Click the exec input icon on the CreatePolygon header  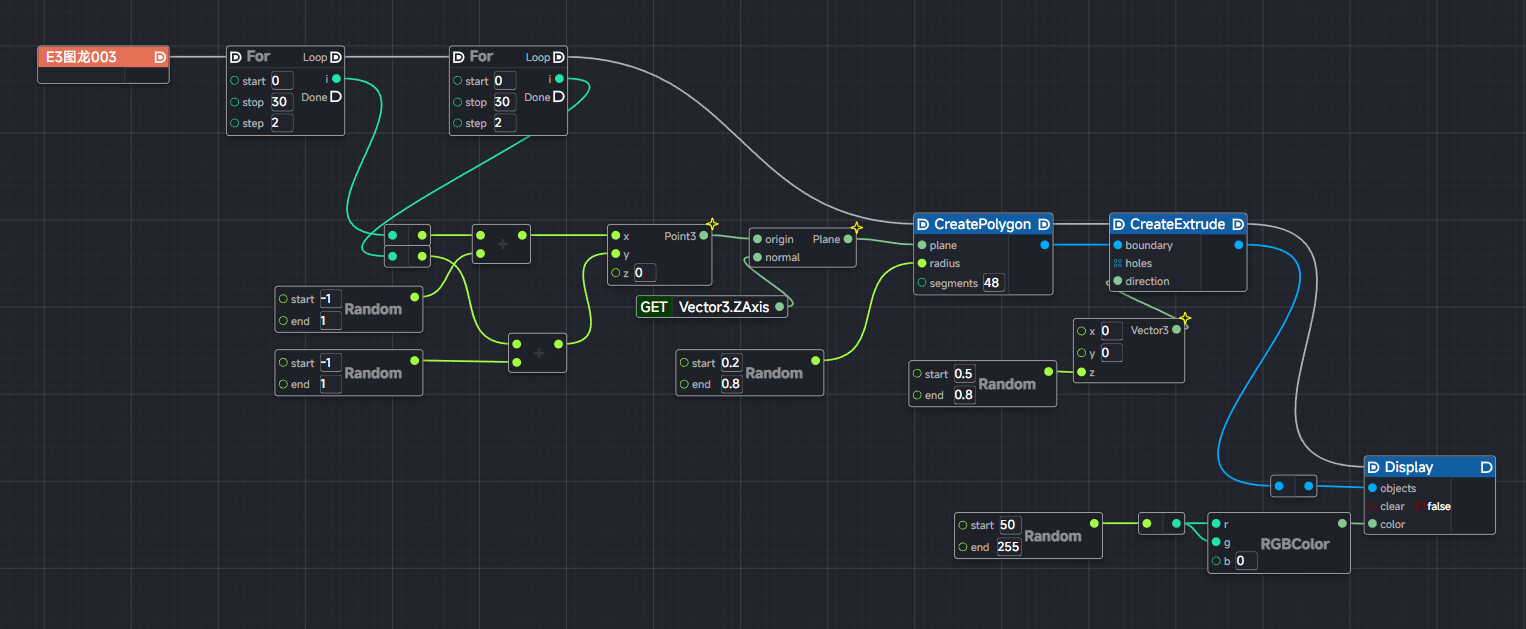click(922, 224)
